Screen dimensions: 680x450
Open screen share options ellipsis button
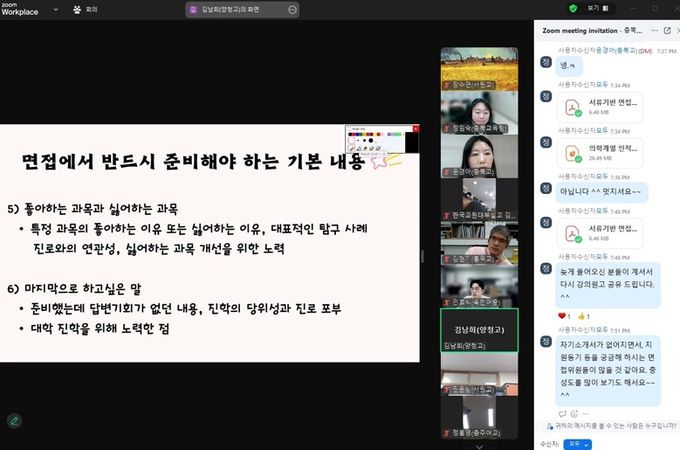[292, 9]
